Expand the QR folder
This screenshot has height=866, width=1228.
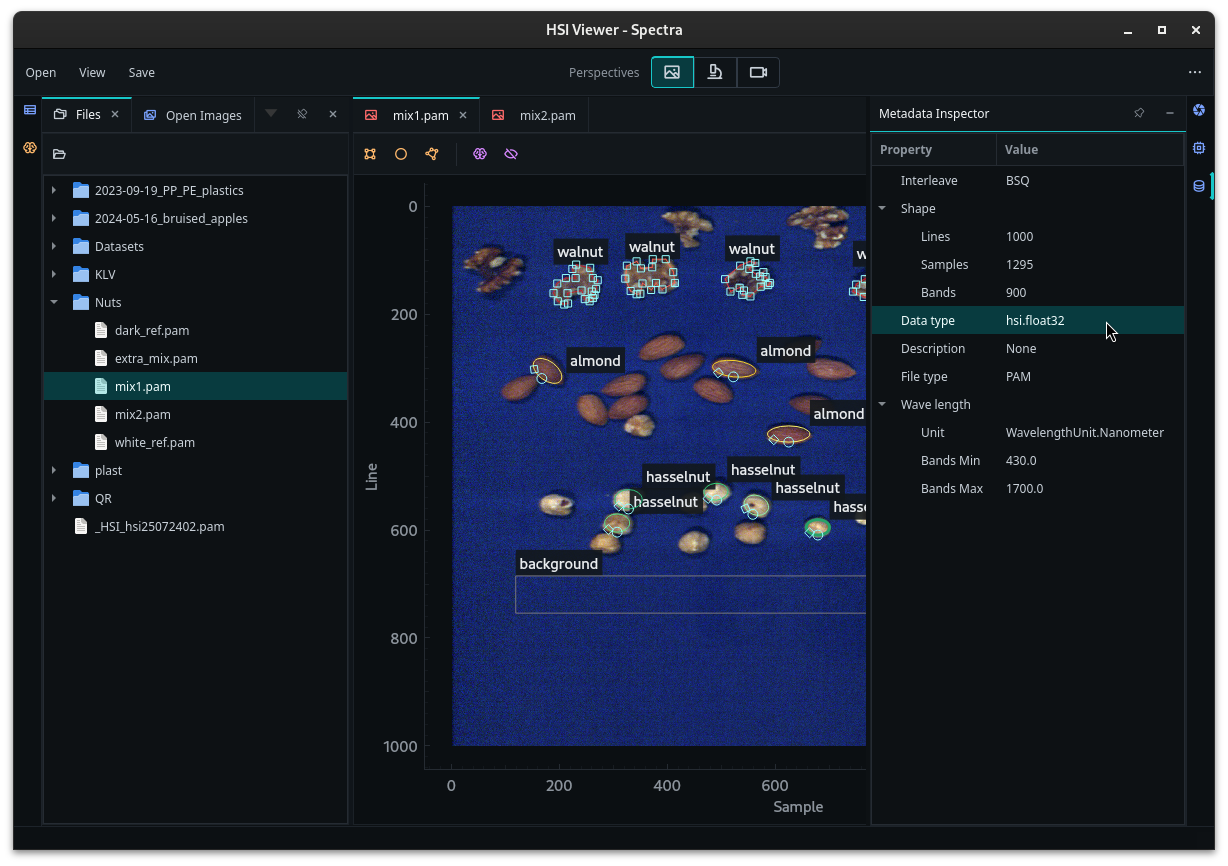[x=54, y=498]
